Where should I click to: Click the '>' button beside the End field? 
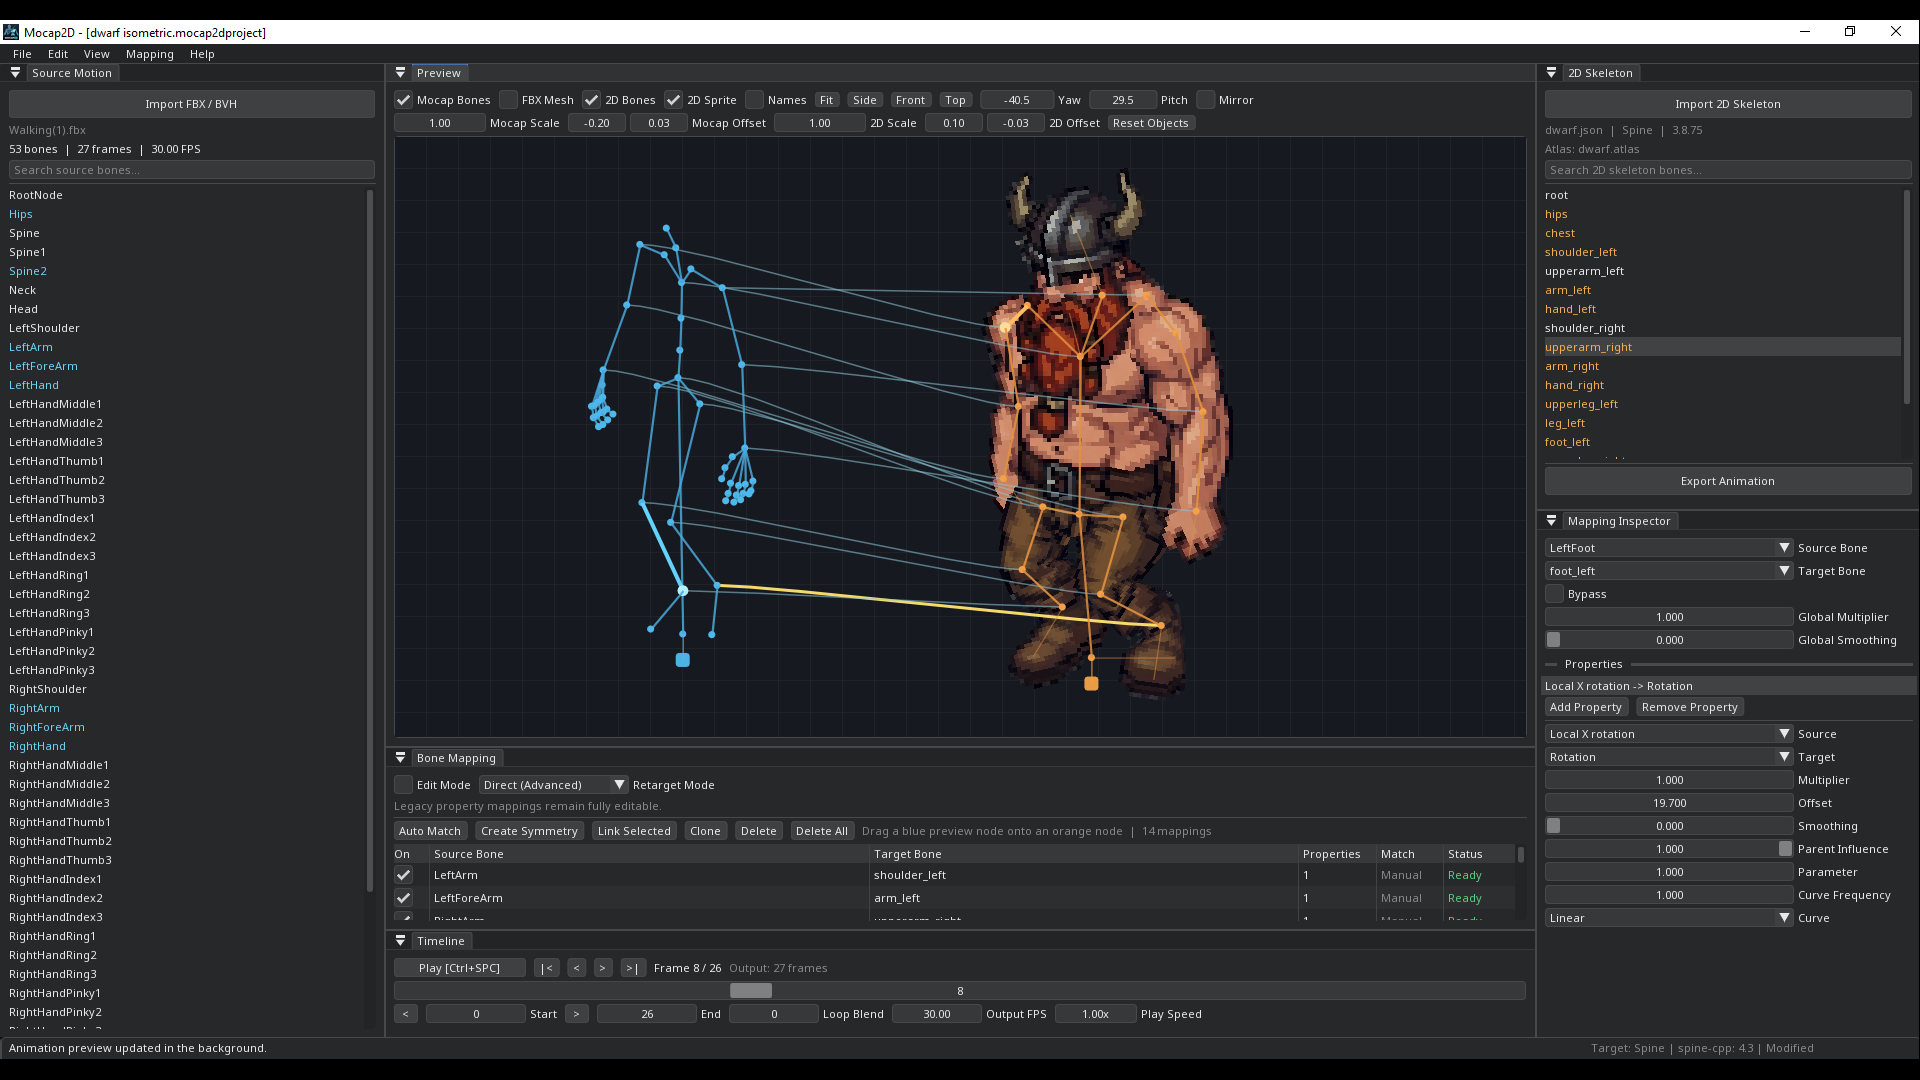coord(577,1014)
